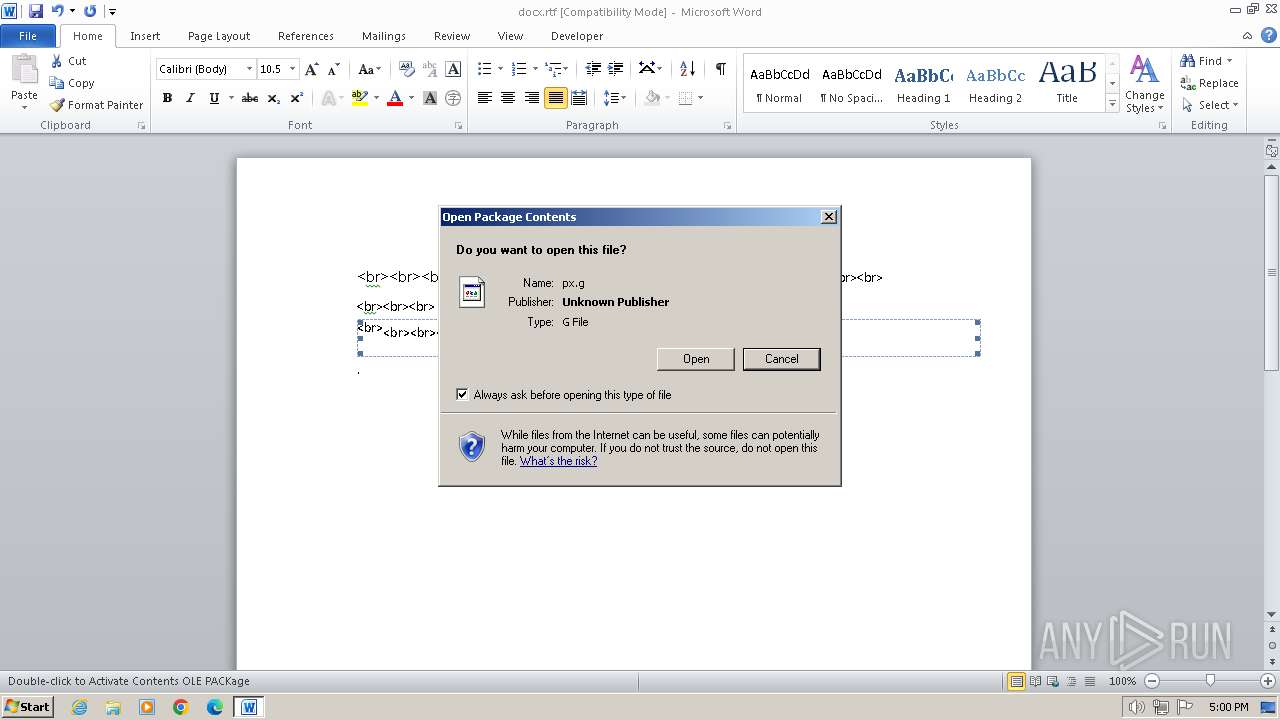The height and width of the screenshot is (720, 1280).
Task: Click the Paste clipboard icon
Action: click(24, 70)
